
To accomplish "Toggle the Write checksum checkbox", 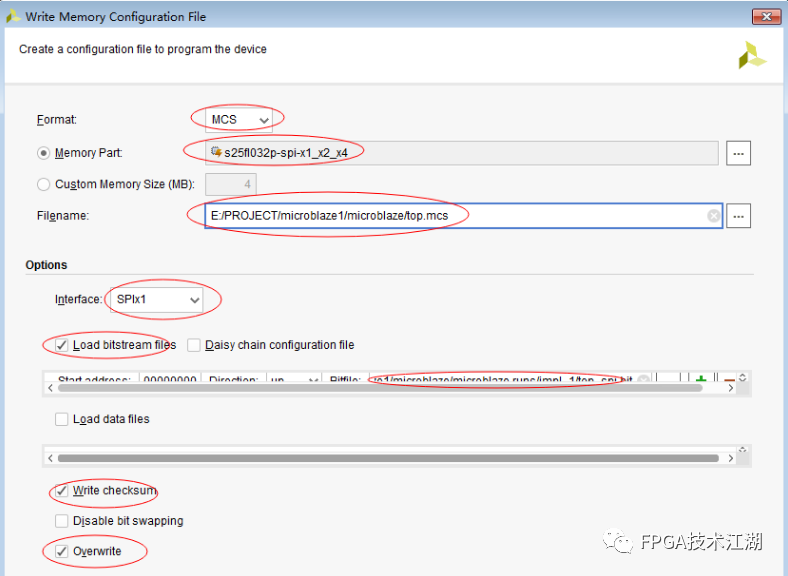I will pos(61,491).
